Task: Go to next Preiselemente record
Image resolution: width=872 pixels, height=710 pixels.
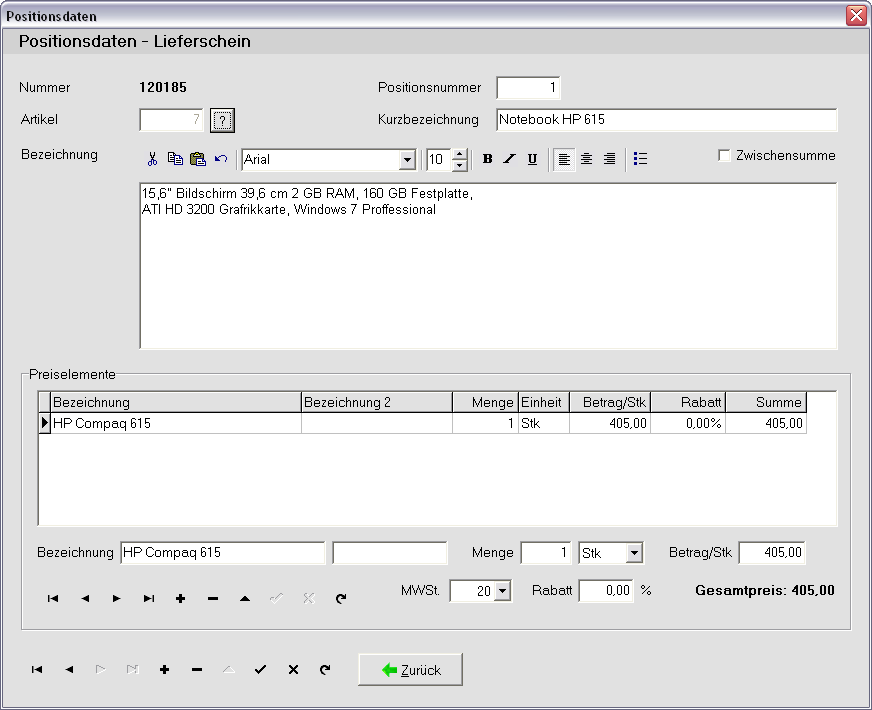Action: tap(116, 598)
